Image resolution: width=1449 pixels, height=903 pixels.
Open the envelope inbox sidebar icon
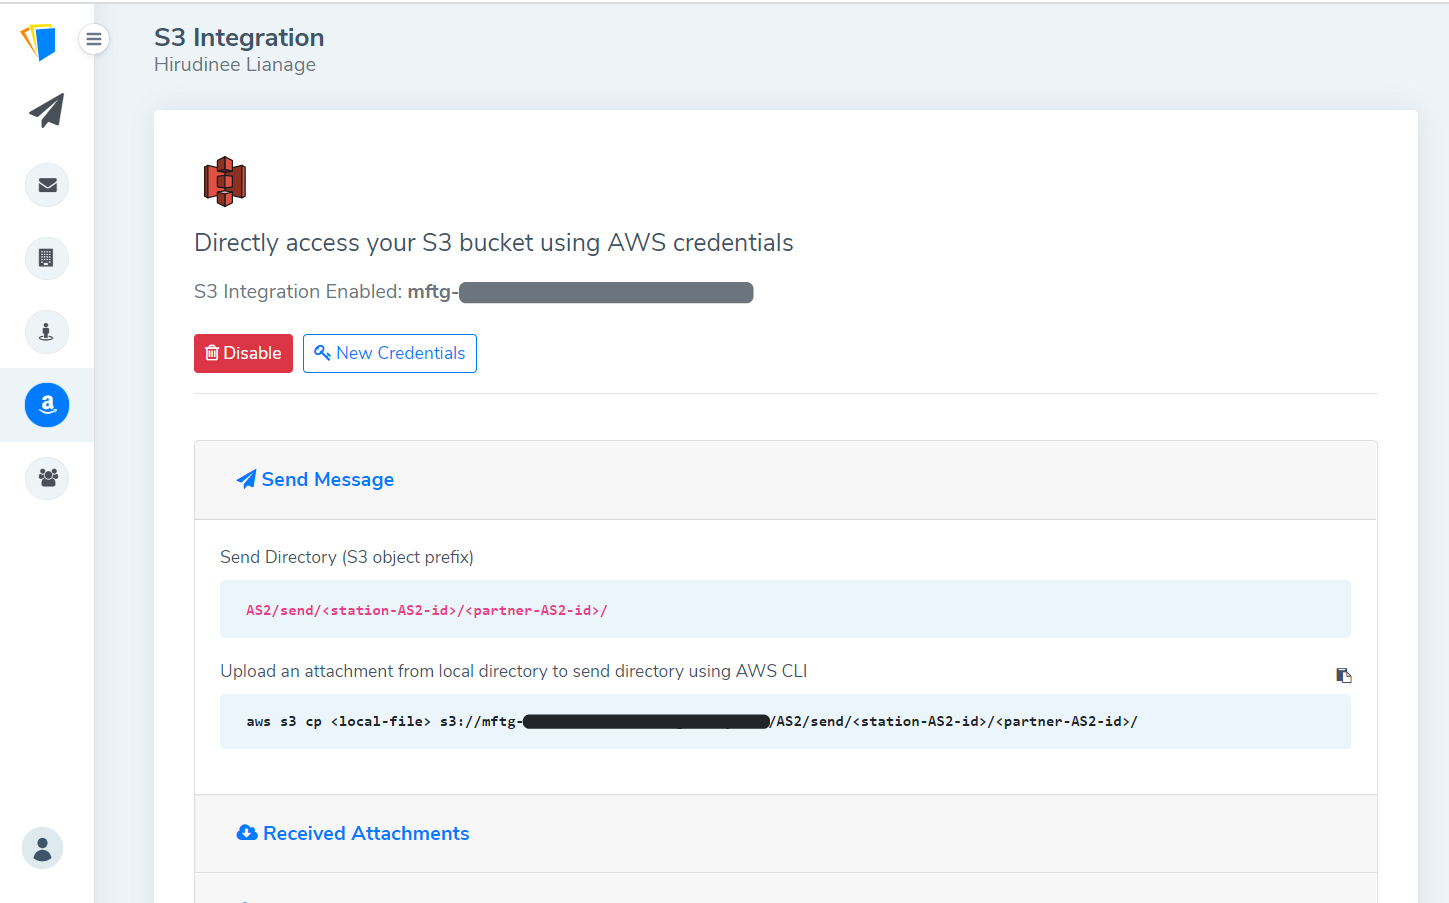point(47,185)
